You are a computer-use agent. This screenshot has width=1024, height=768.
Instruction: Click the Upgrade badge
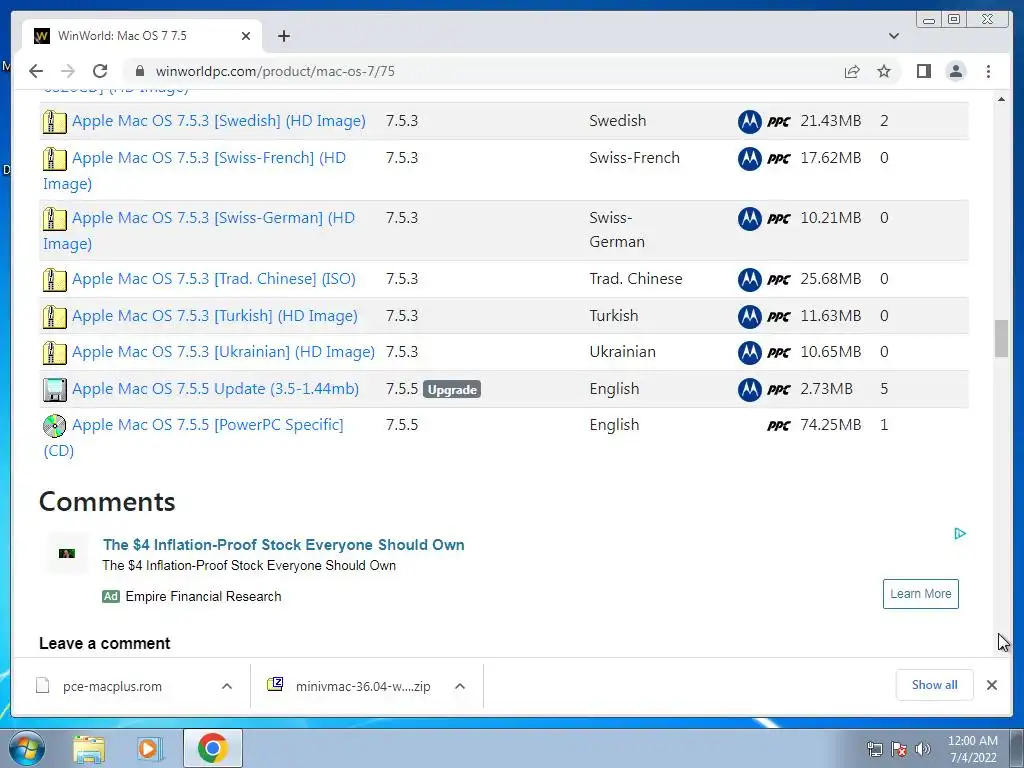click(x=452, y=390)
